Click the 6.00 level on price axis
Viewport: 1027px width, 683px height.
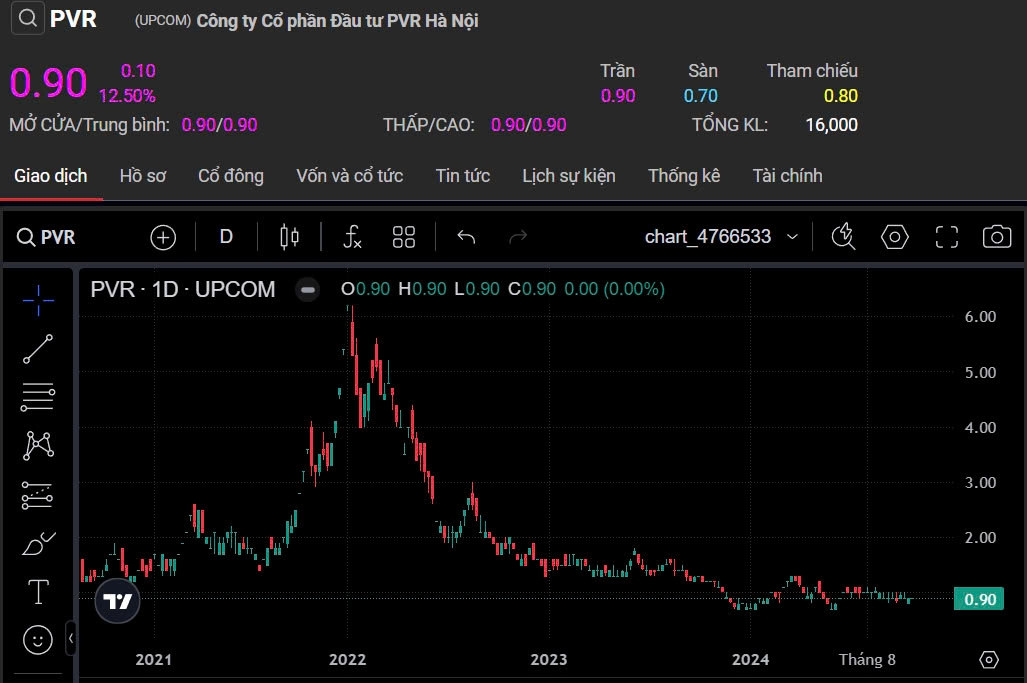[980, 317]
